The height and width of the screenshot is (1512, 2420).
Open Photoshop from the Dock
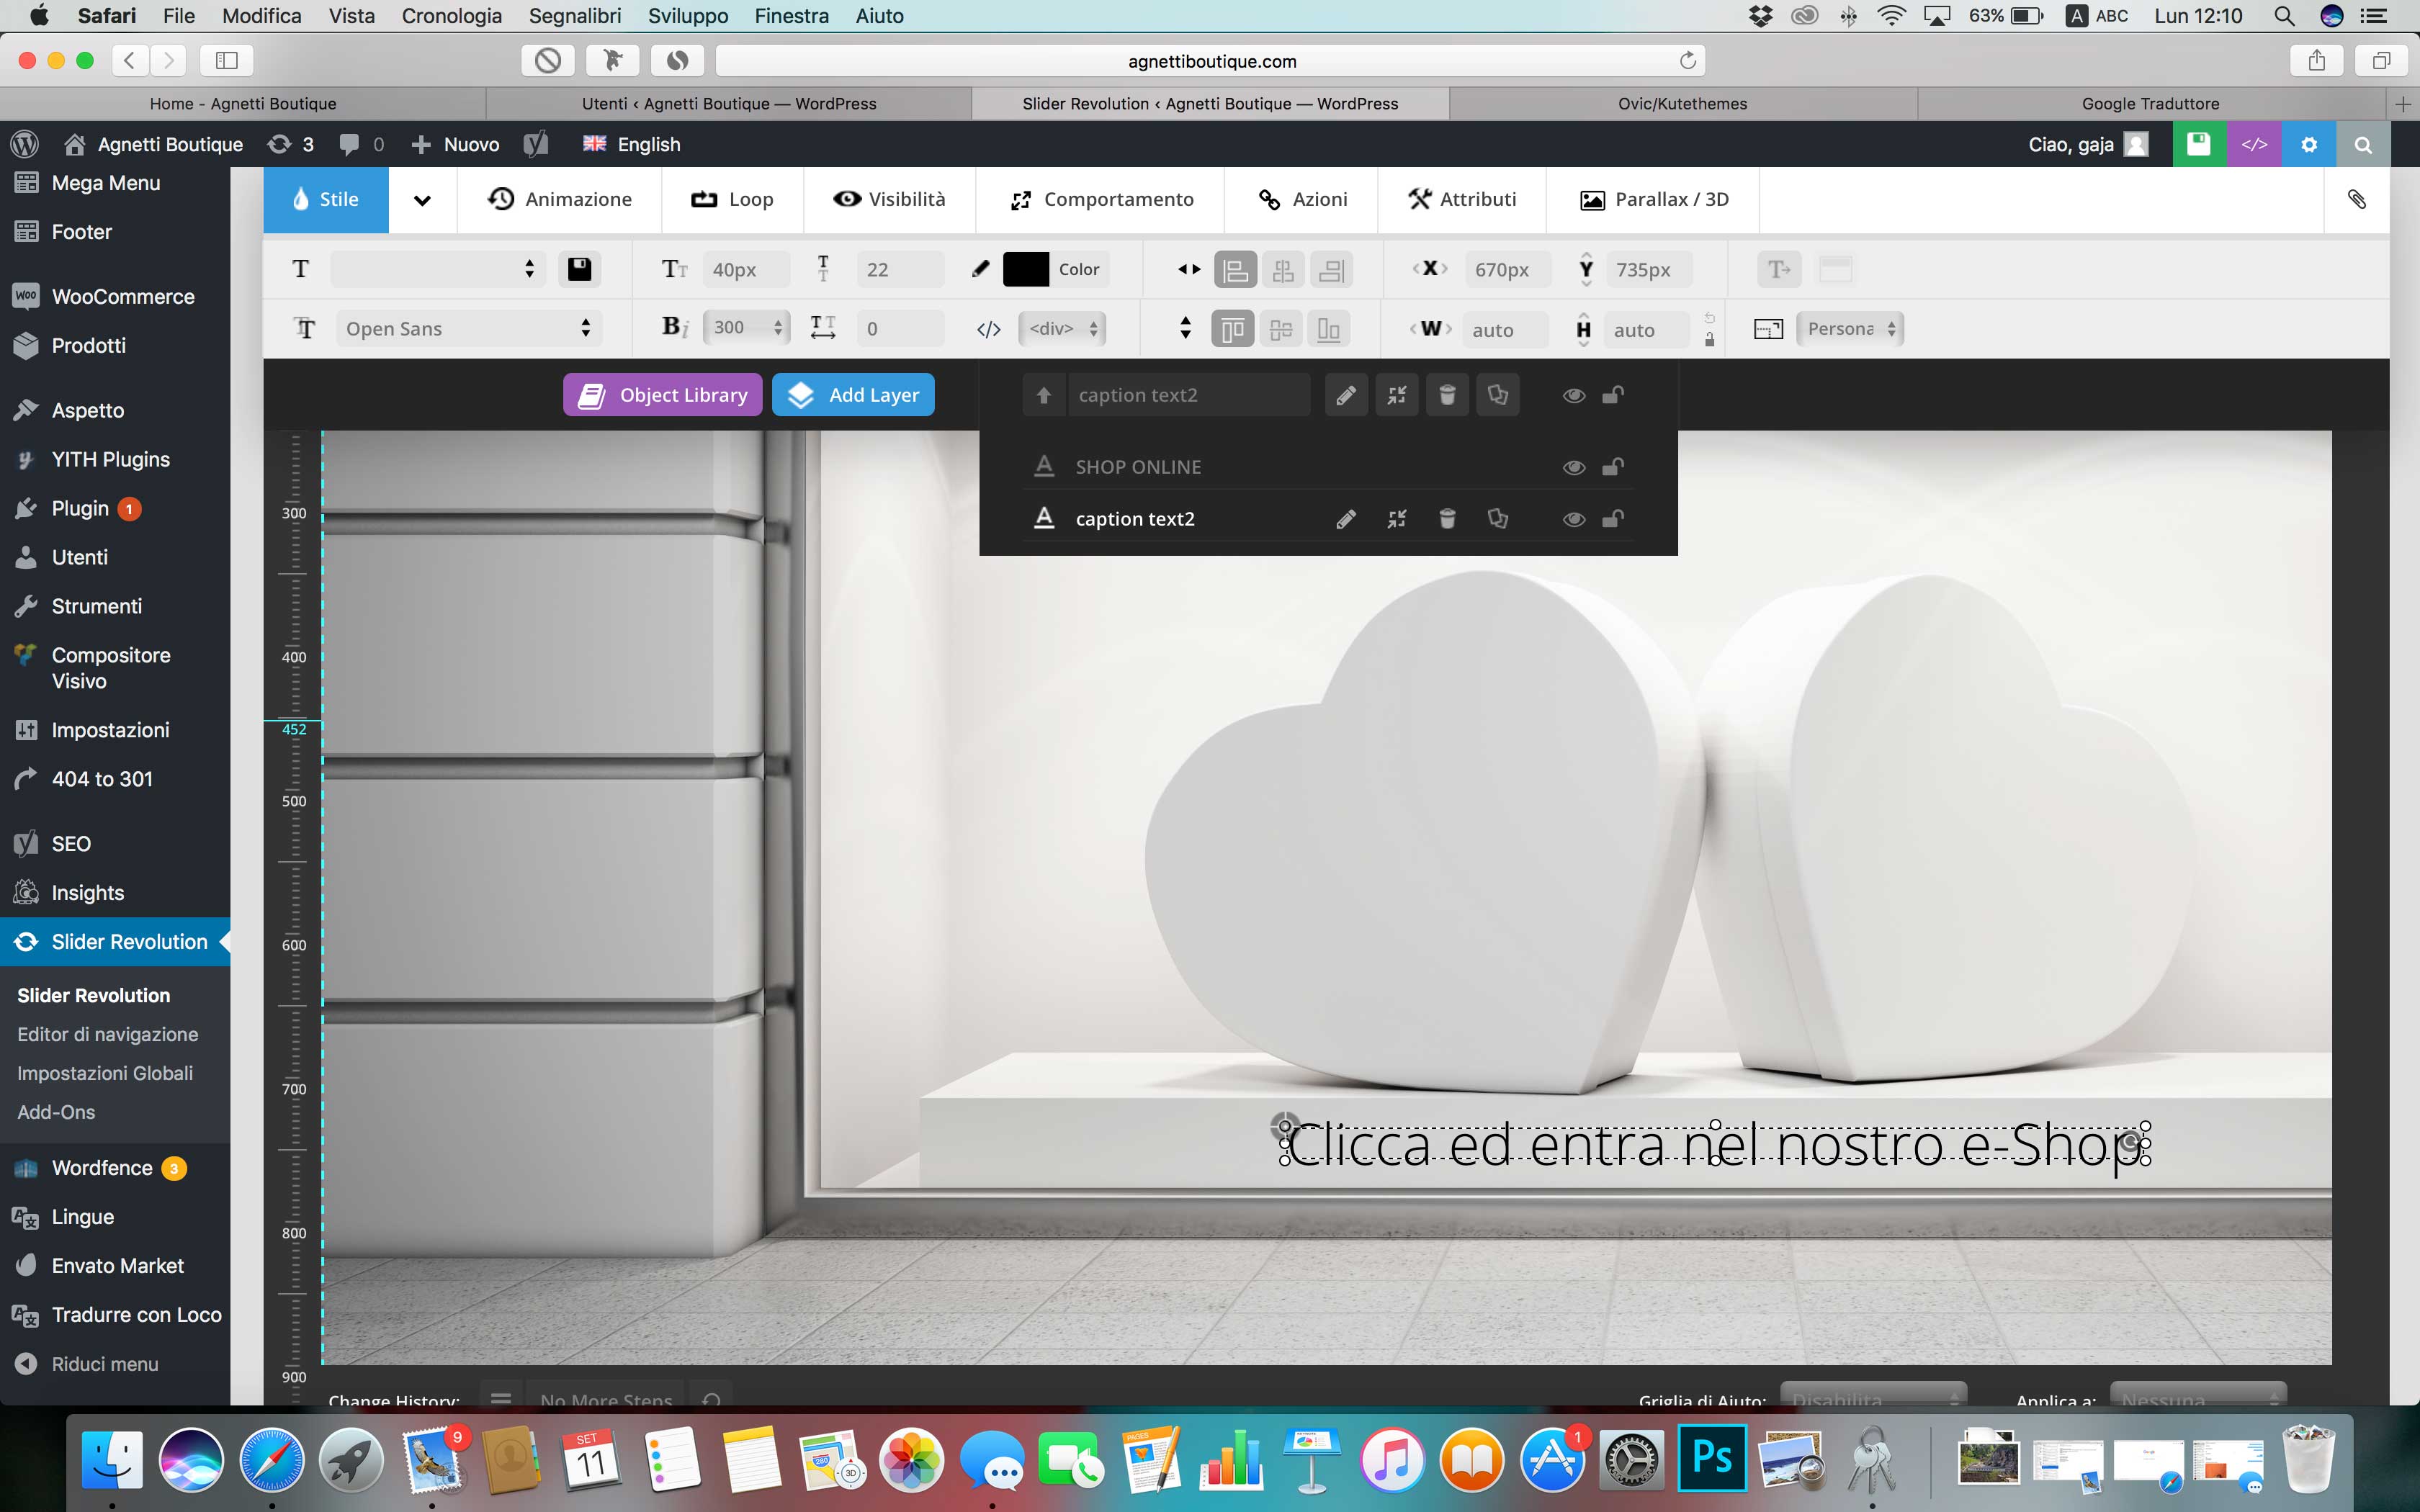tap(1712, 1459)
